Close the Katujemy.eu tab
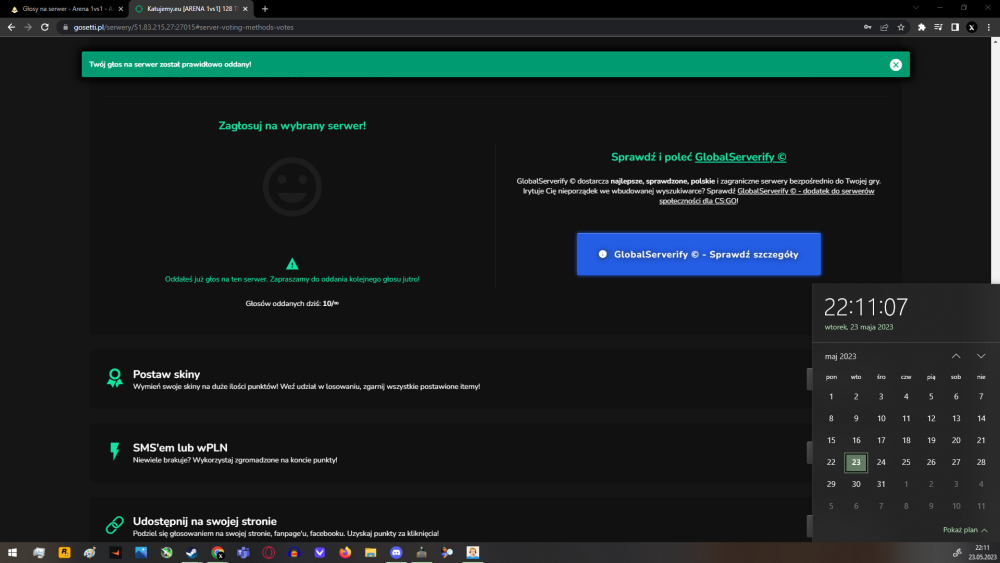The width and height of the screenshot is (1000, 563). coord(245,9)
